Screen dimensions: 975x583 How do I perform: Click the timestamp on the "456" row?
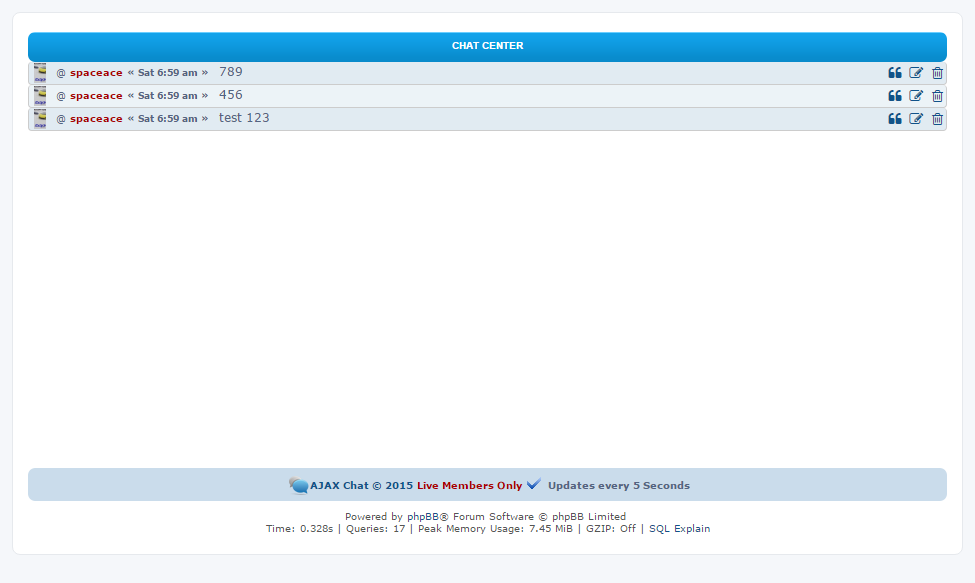pos(168,96)
